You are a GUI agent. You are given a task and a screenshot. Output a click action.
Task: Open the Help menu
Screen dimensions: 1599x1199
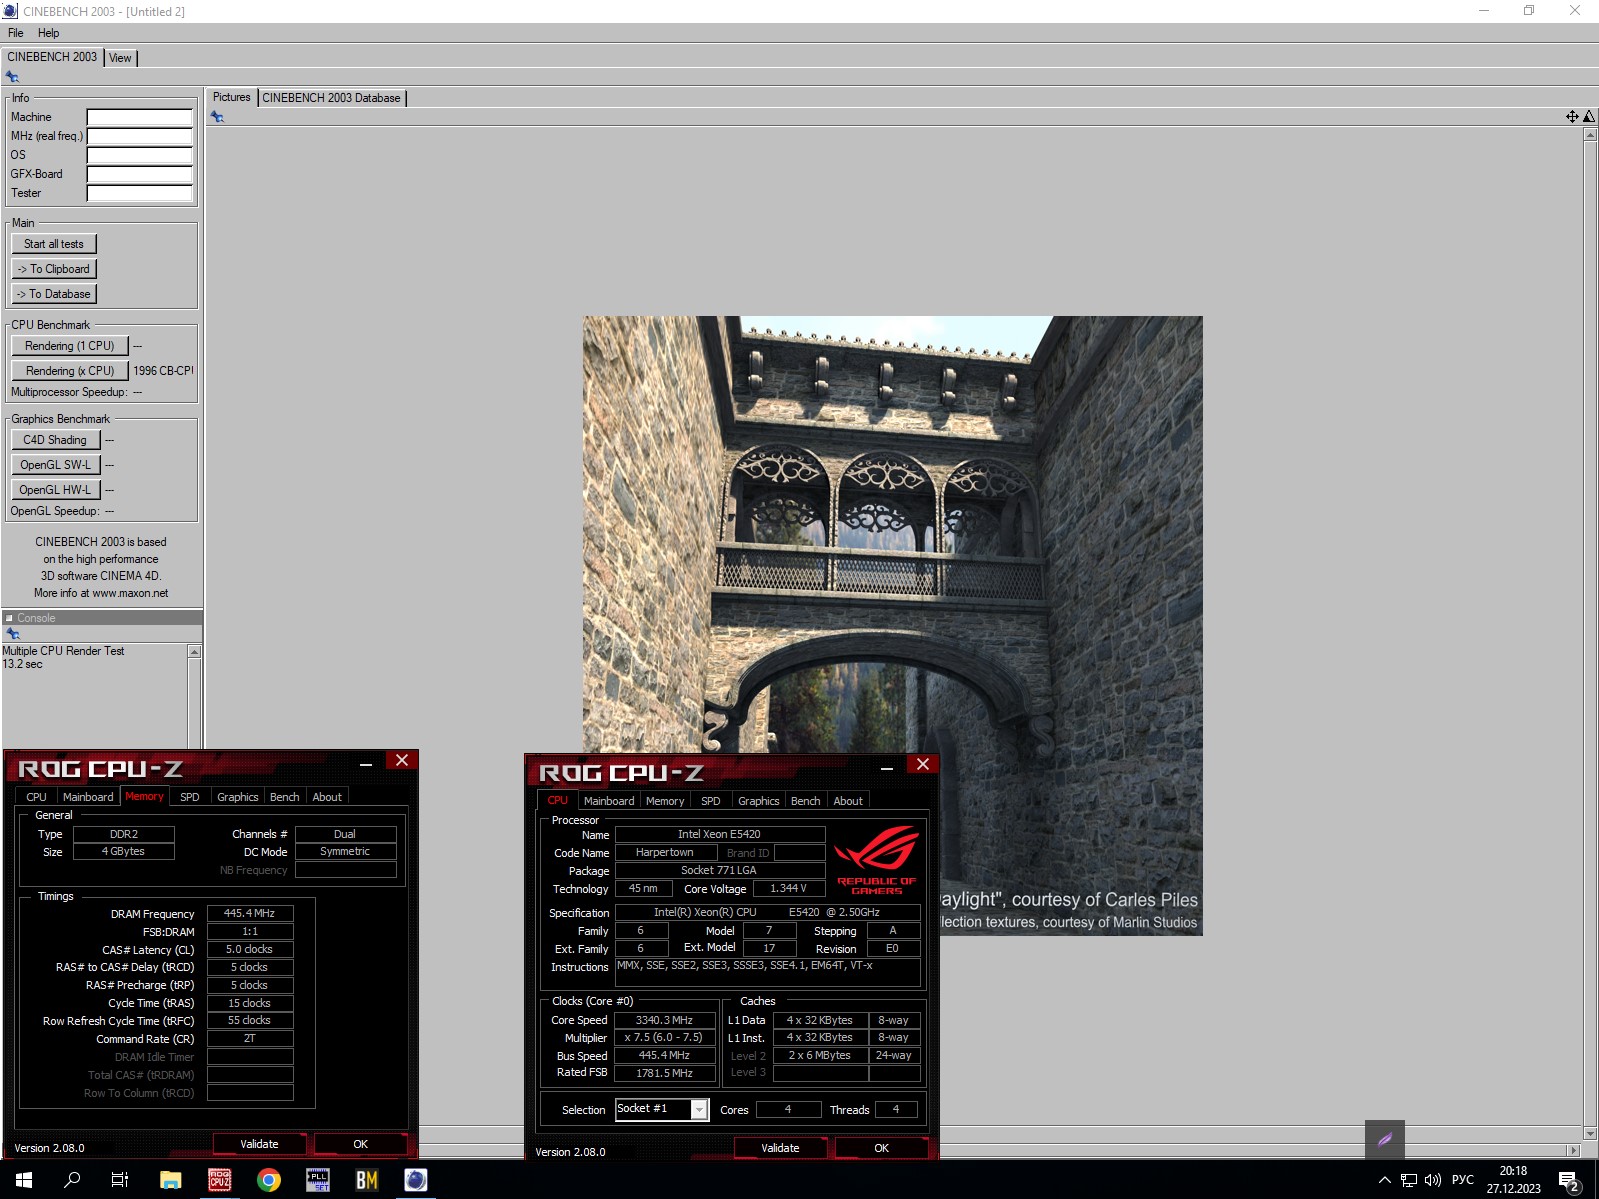49,33
